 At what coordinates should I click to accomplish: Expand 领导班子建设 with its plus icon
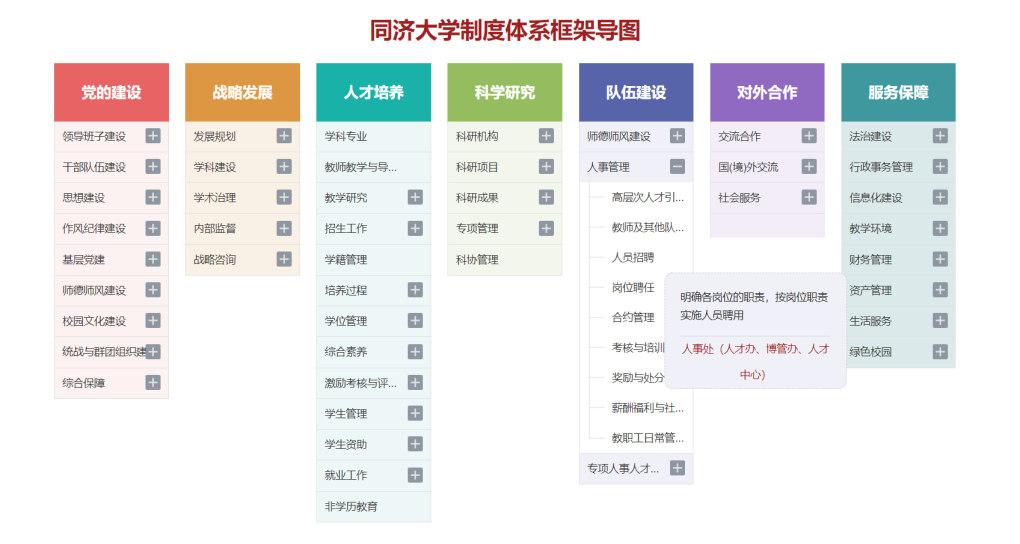(153, 135)
